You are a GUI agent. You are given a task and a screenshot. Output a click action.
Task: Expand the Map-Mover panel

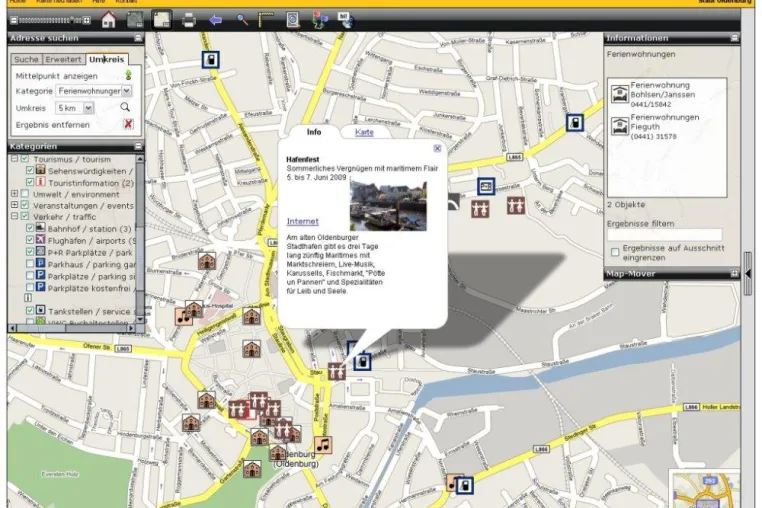pyautogui.click(x=735, y=274)
